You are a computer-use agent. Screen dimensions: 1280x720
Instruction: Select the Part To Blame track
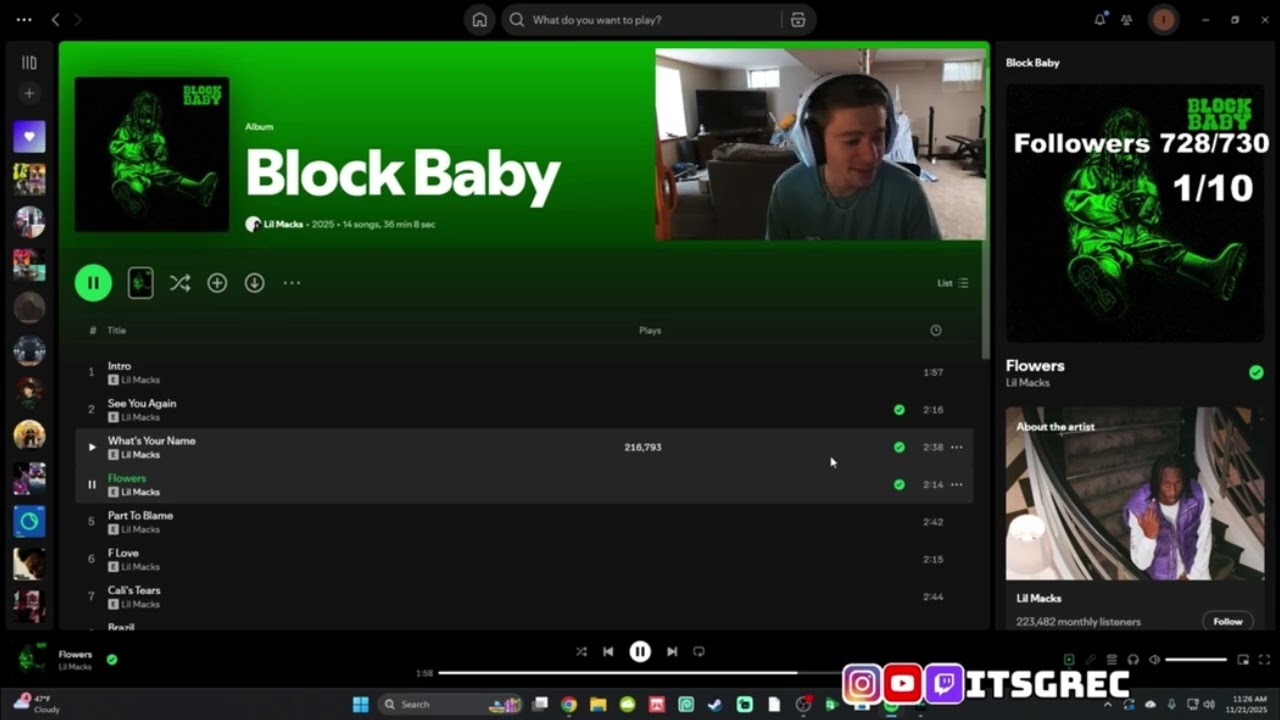pos(524,522)
